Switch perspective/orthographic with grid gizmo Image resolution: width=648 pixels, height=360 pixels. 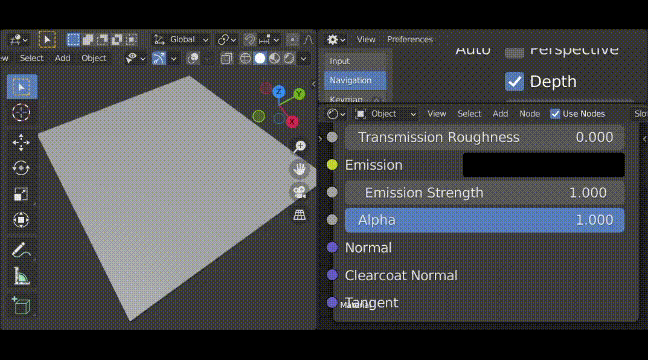(300, 215)
